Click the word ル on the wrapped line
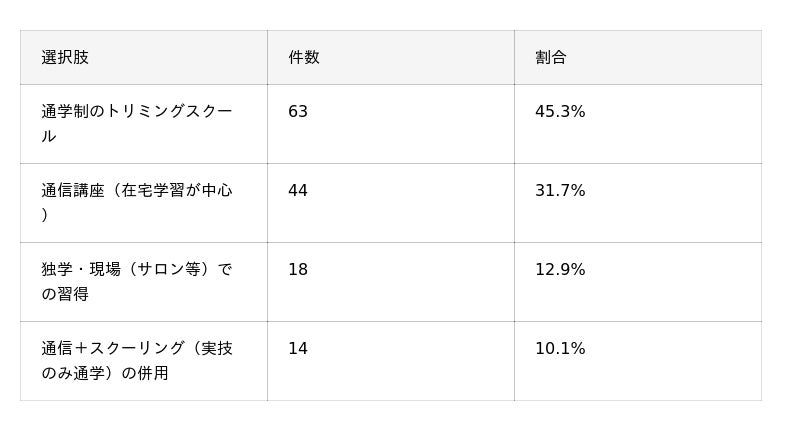The width and height of the screenshot is (800, 431). [49, 136]
